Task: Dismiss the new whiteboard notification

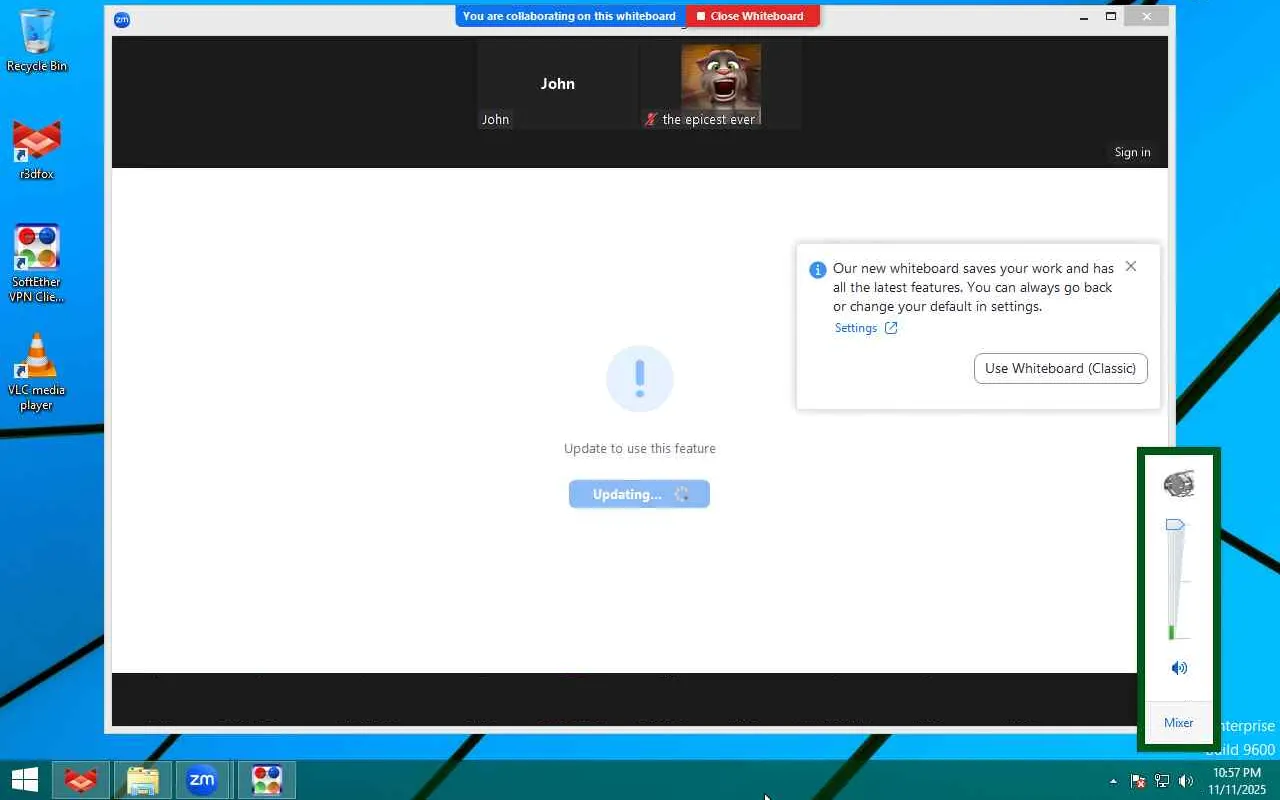Action: pos(1131,266)
